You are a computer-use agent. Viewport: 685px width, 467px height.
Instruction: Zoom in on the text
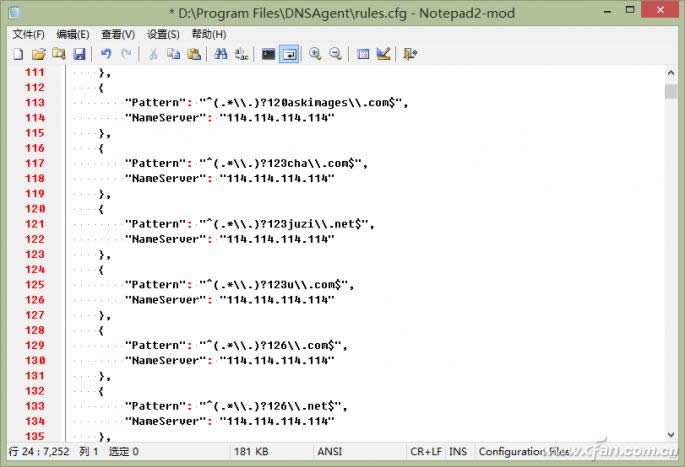click(315, 54)
